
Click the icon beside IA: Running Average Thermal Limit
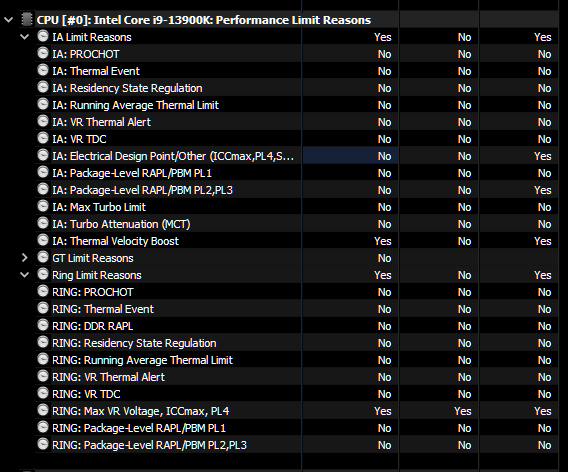click(x=43, y=104)
